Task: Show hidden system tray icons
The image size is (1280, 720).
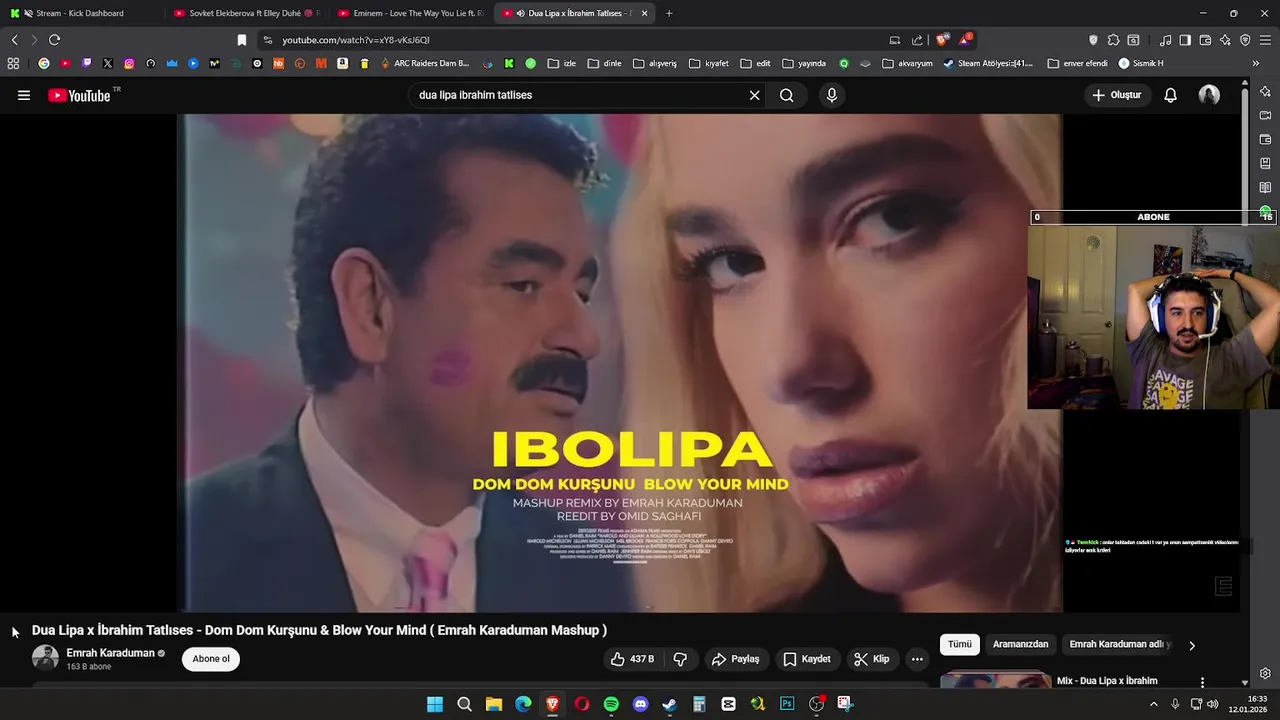Action: (1153, 704)
